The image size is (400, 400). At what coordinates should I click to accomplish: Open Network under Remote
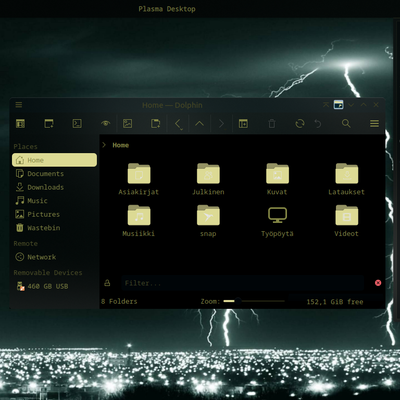[54, 257]
